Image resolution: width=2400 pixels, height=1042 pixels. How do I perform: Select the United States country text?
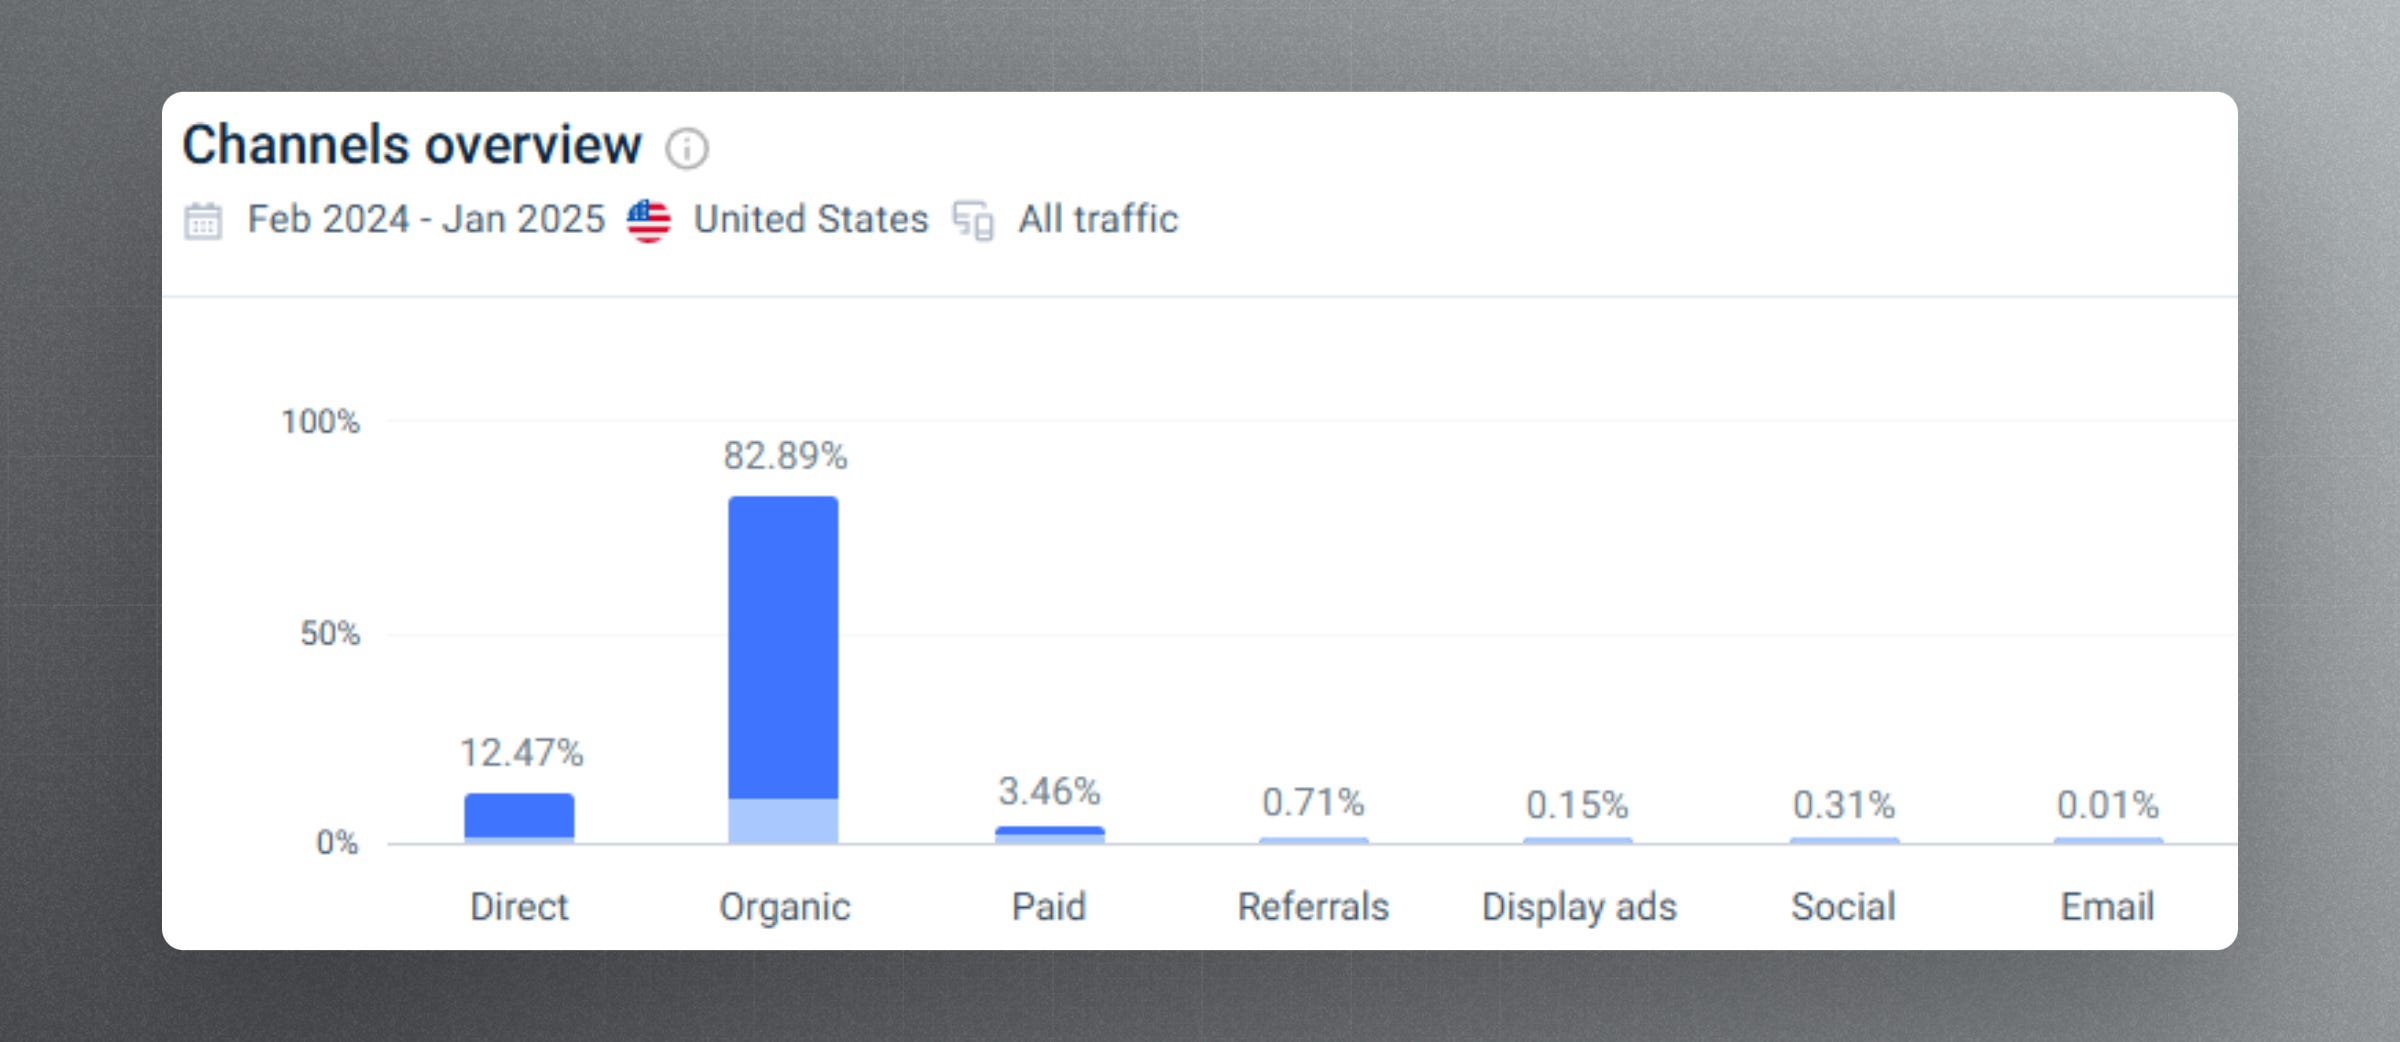tap(811, 219)
